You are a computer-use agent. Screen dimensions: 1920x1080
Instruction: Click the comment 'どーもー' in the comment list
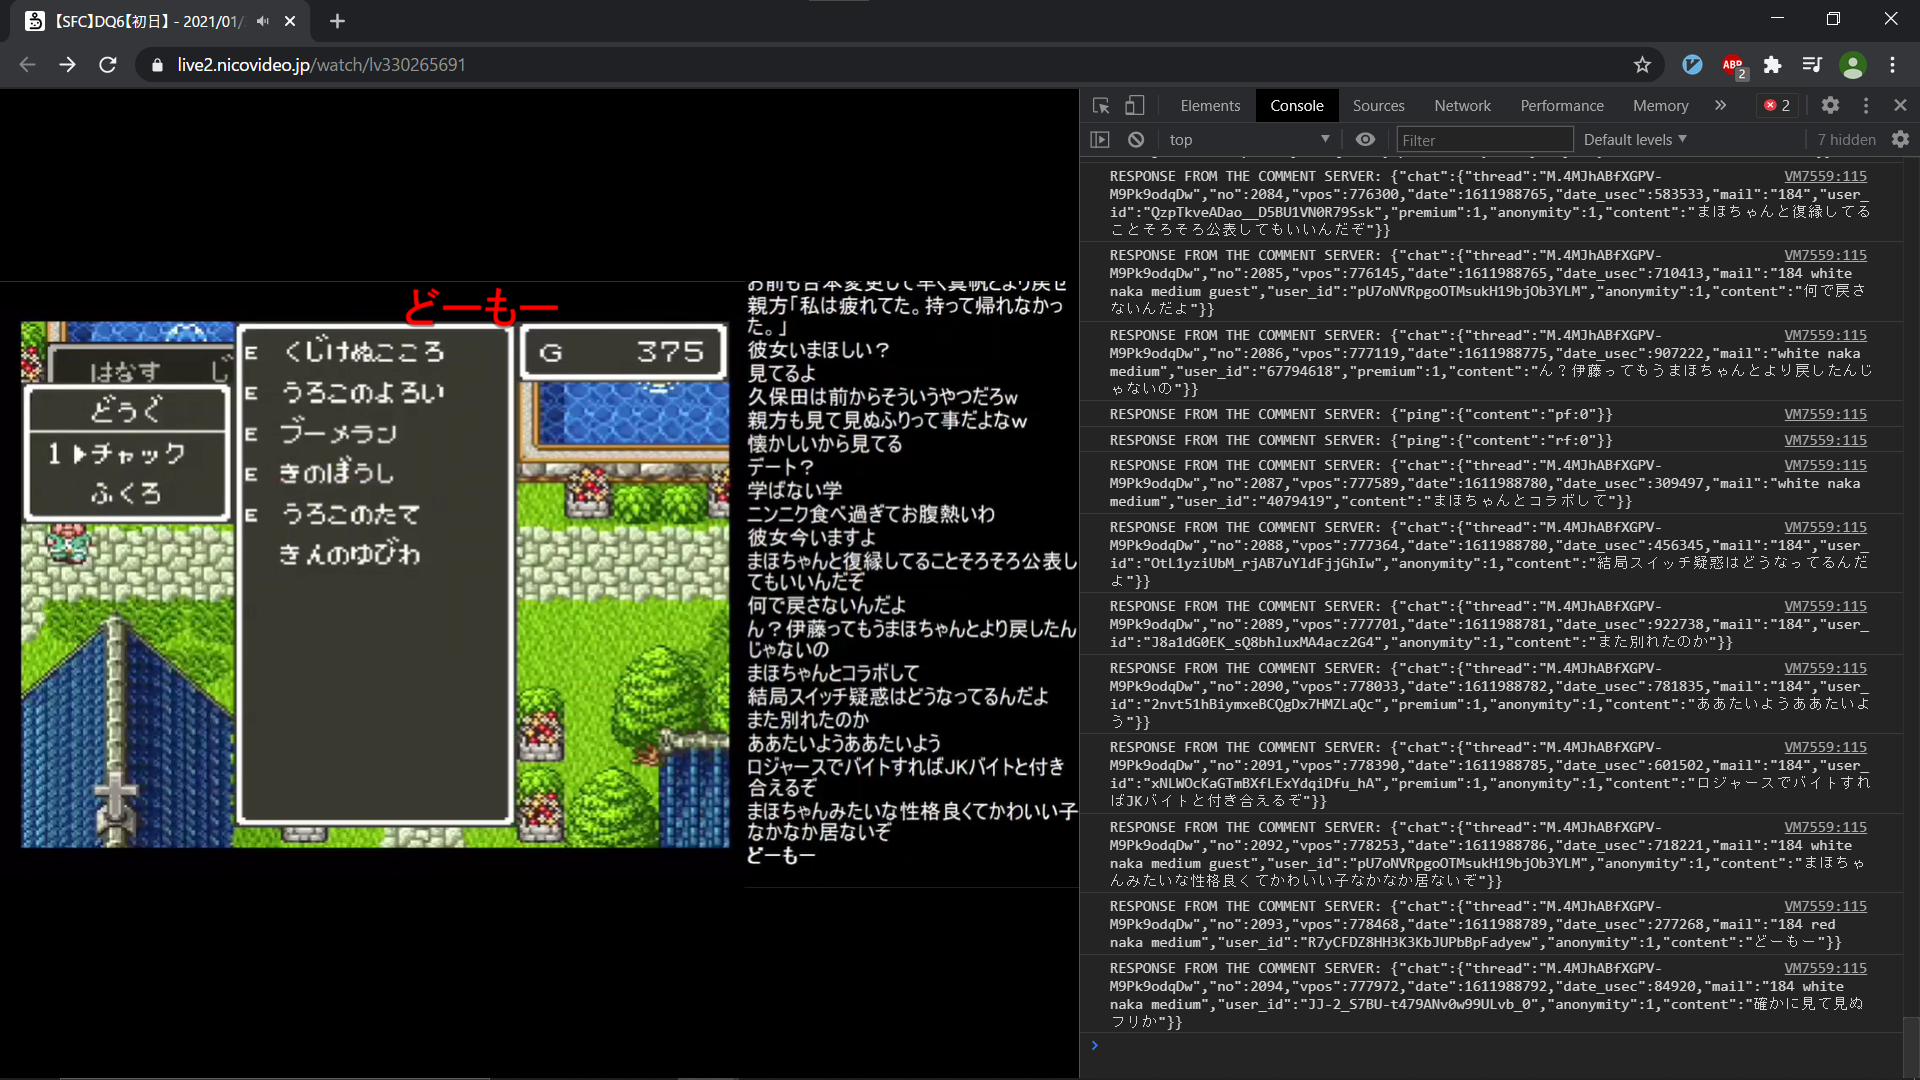(781, 856)
